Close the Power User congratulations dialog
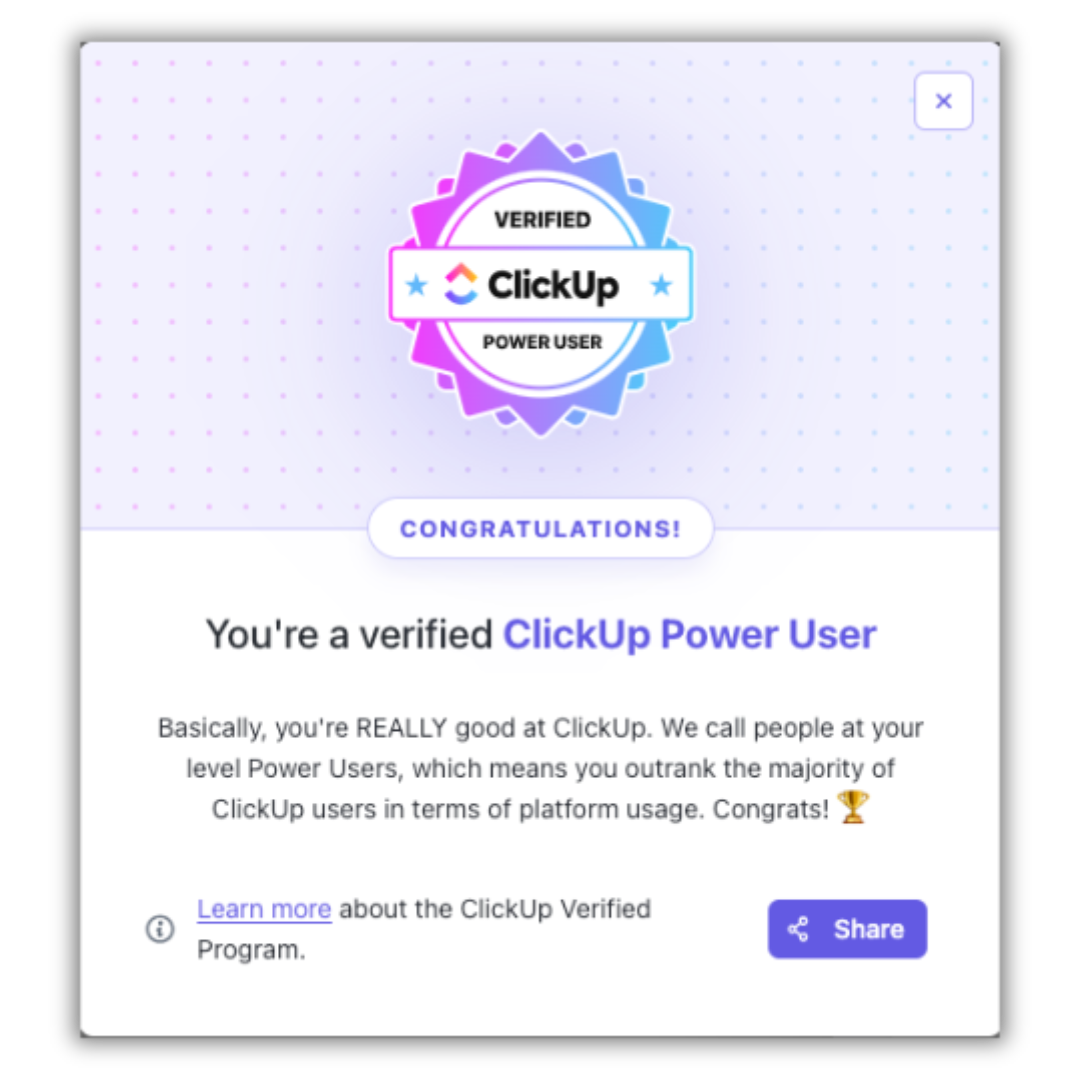1080x1080 pixels. tap(943, 101)
